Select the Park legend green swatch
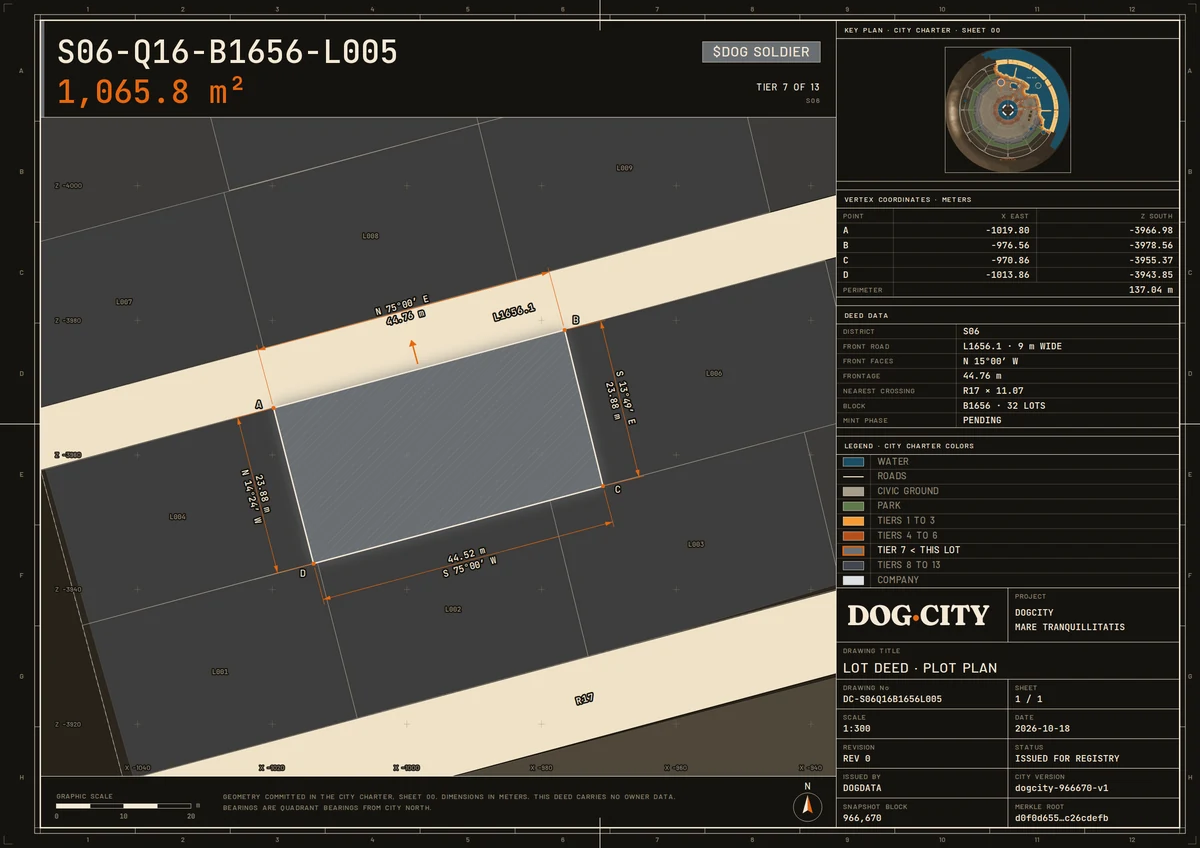1200x848 pixels. click(853, 506)
